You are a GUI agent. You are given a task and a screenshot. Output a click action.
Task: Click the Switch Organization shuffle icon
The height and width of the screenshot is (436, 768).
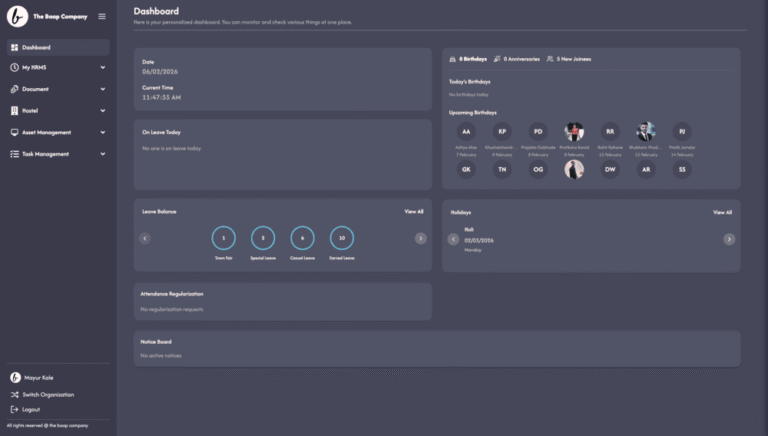point(14,394)
